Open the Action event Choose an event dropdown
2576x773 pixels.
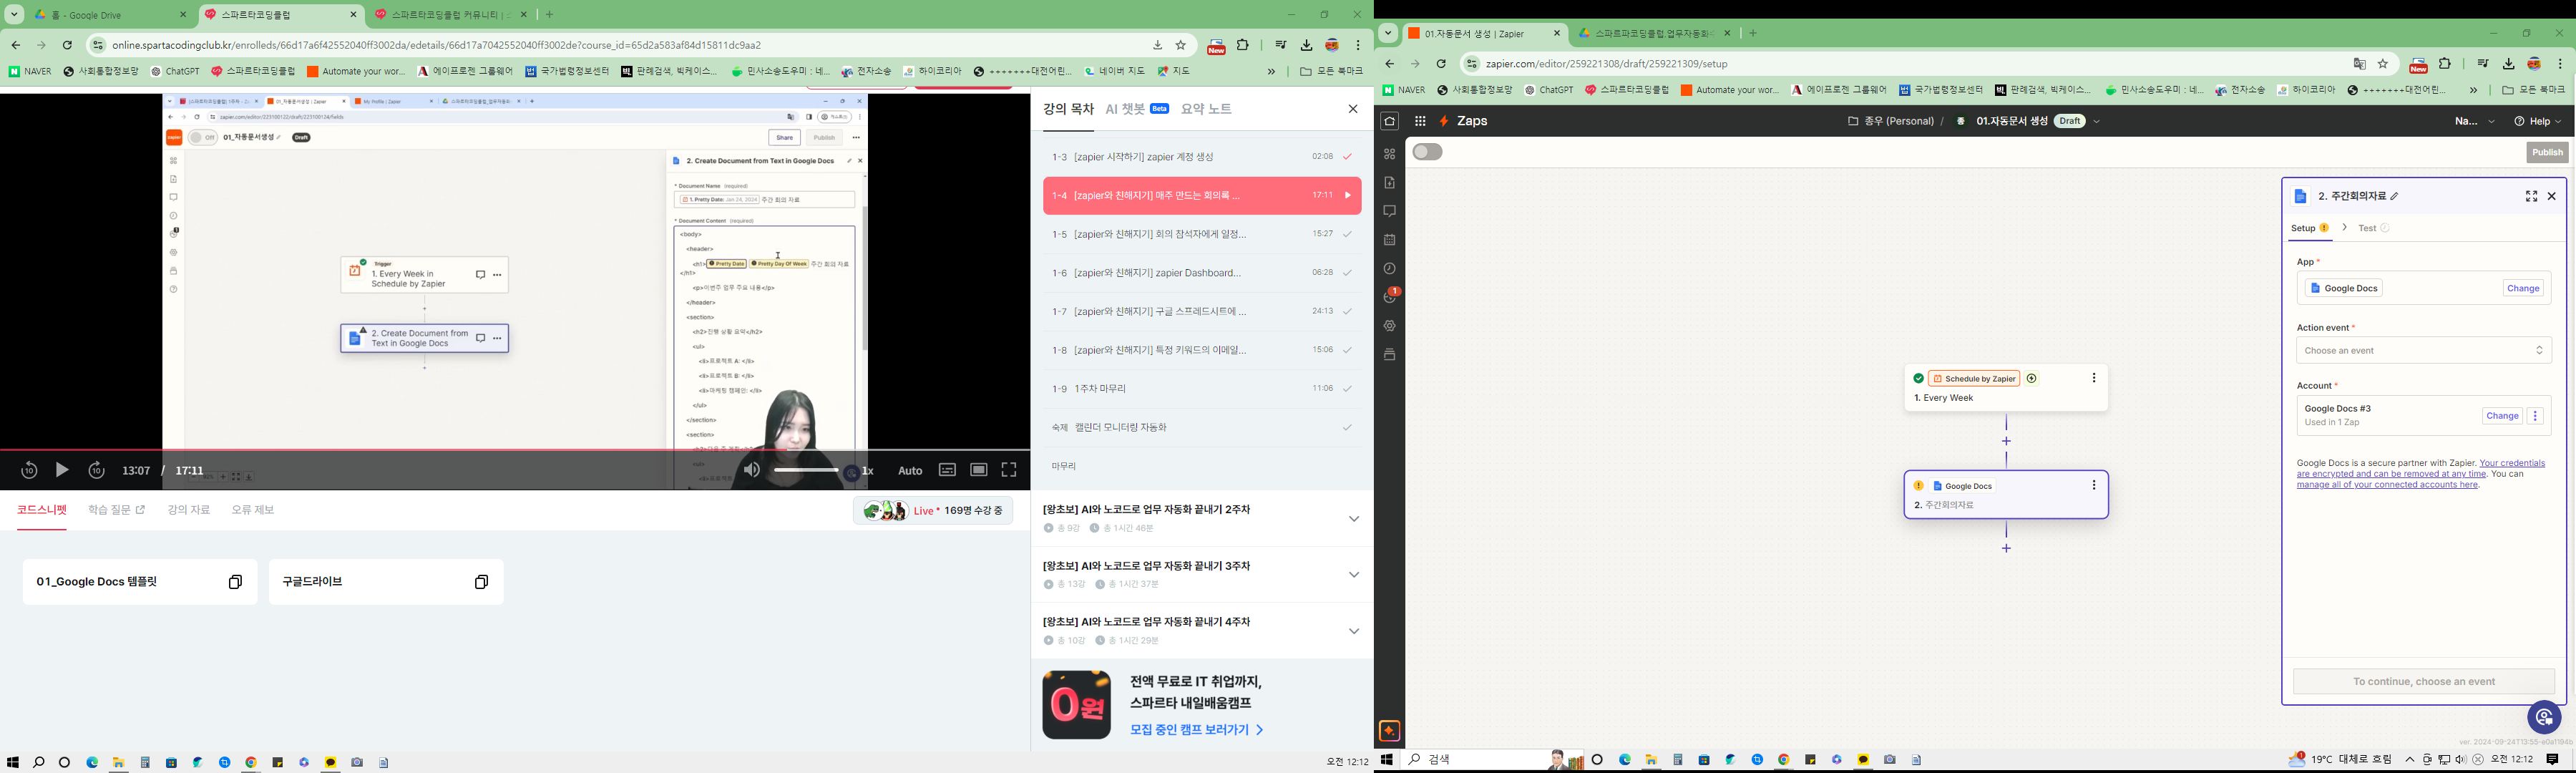[x=2424, y=351]
